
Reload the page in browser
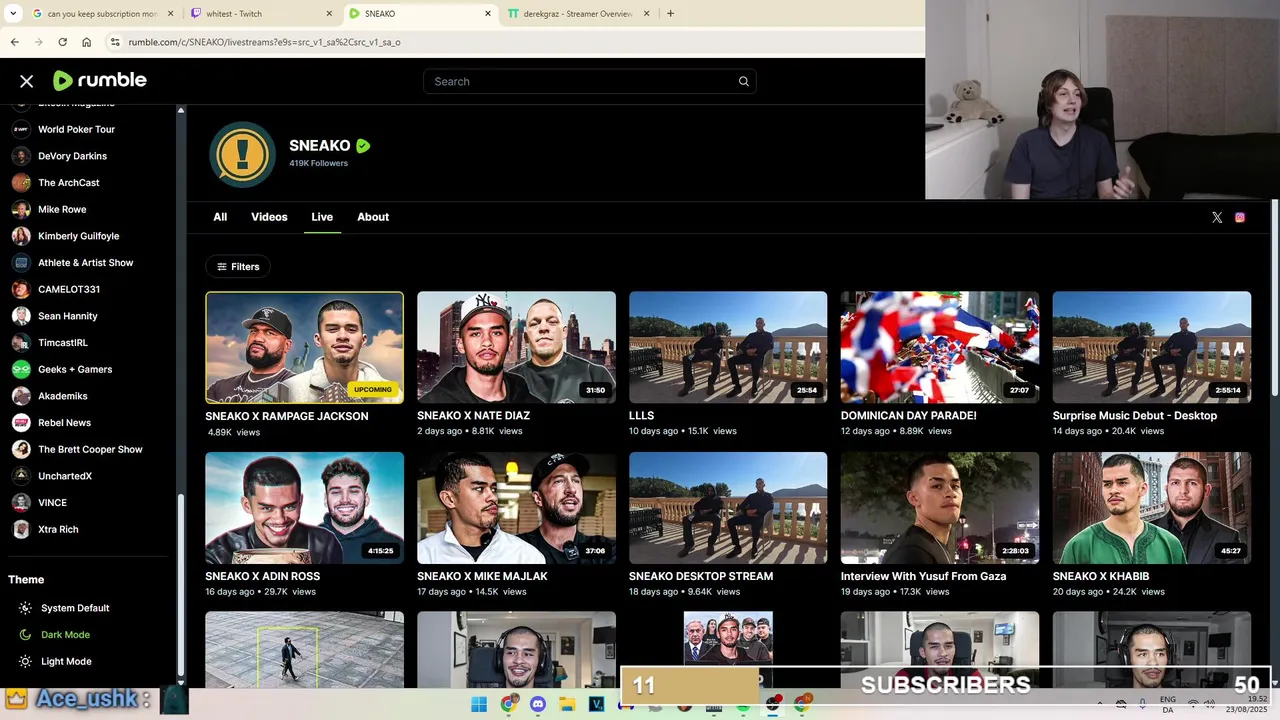(62, 42)
